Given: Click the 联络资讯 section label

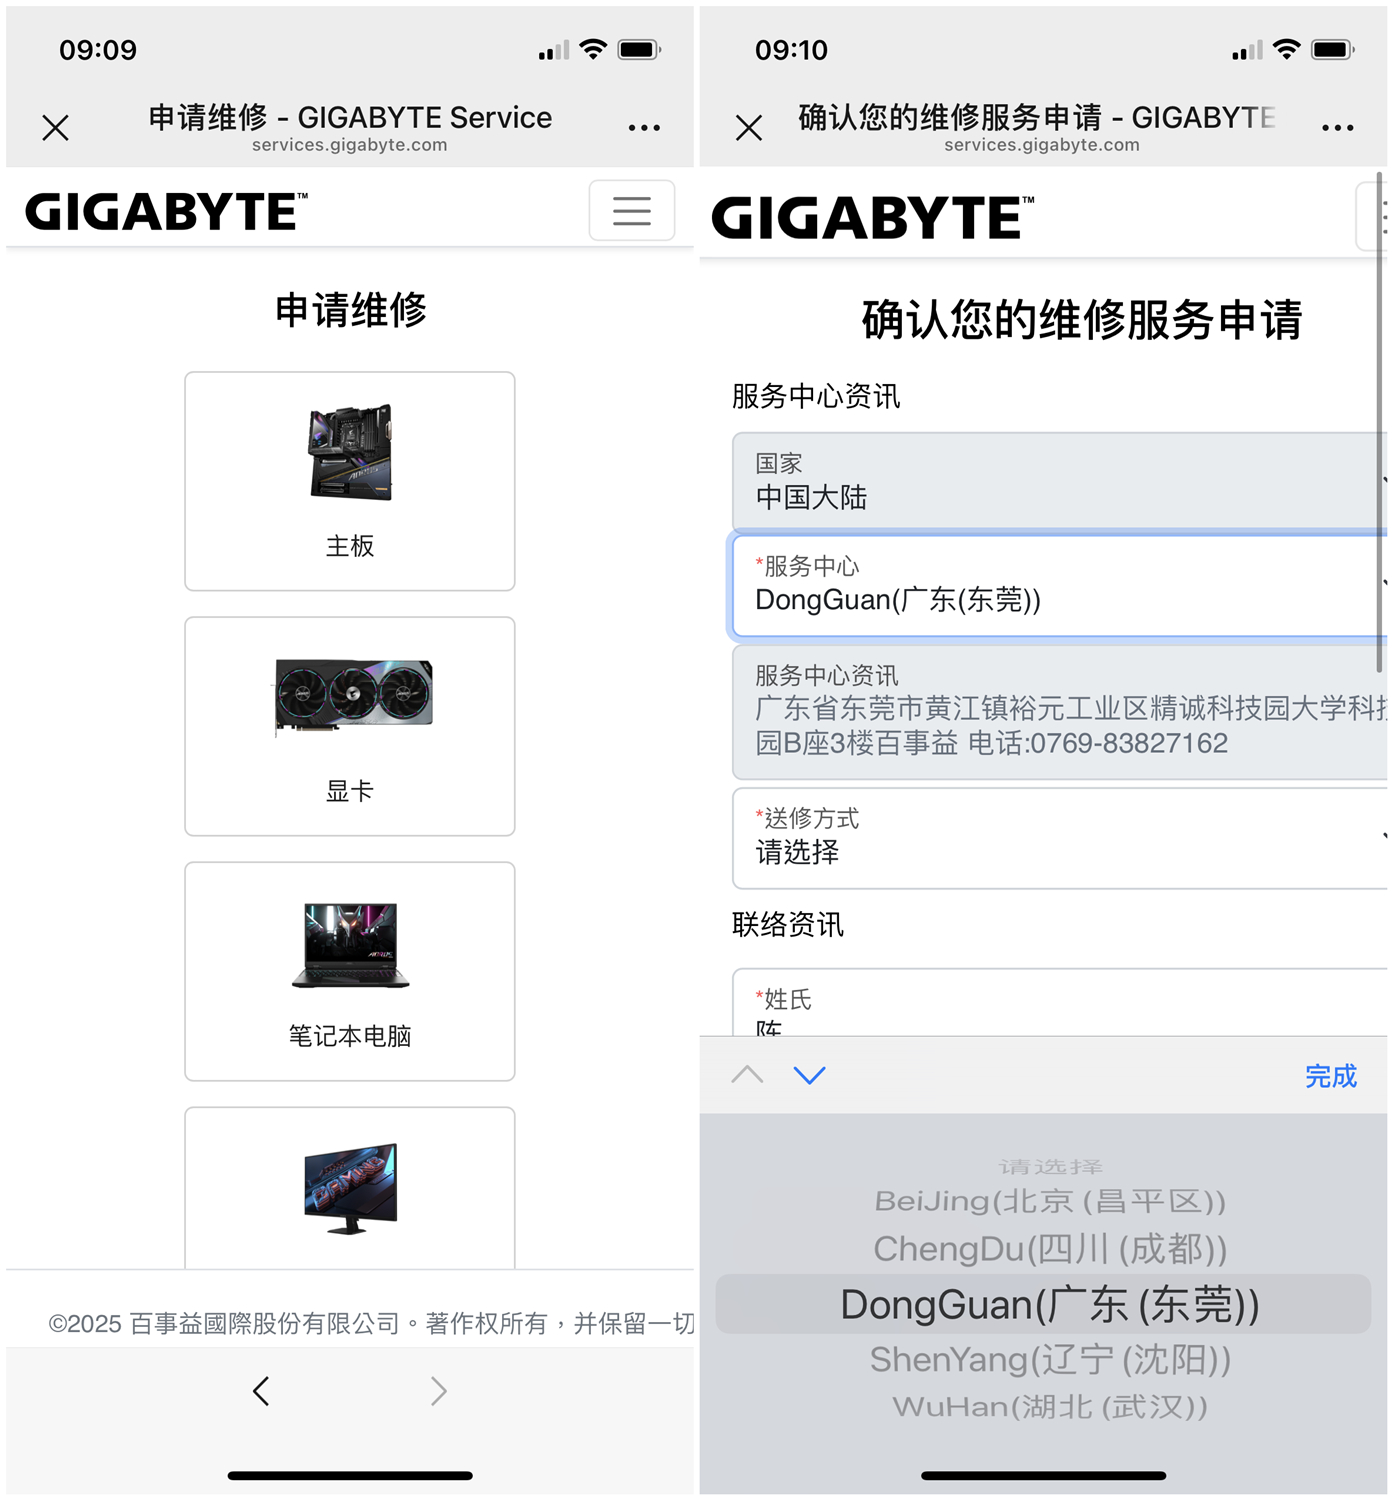Looking at the screenshot, I should pos(788,925).
